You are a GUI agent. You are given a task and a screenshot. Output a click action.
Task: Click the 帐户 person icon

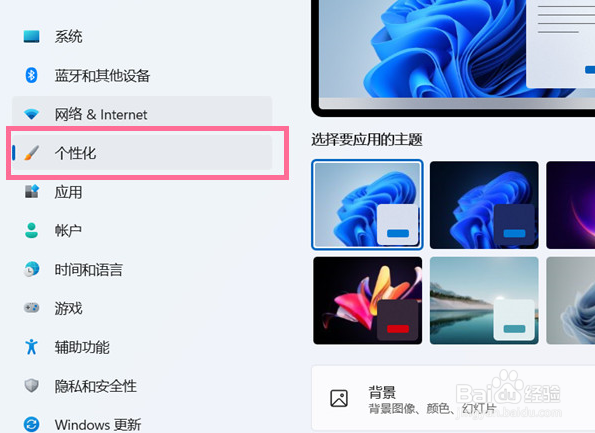[x=31, y=230]
